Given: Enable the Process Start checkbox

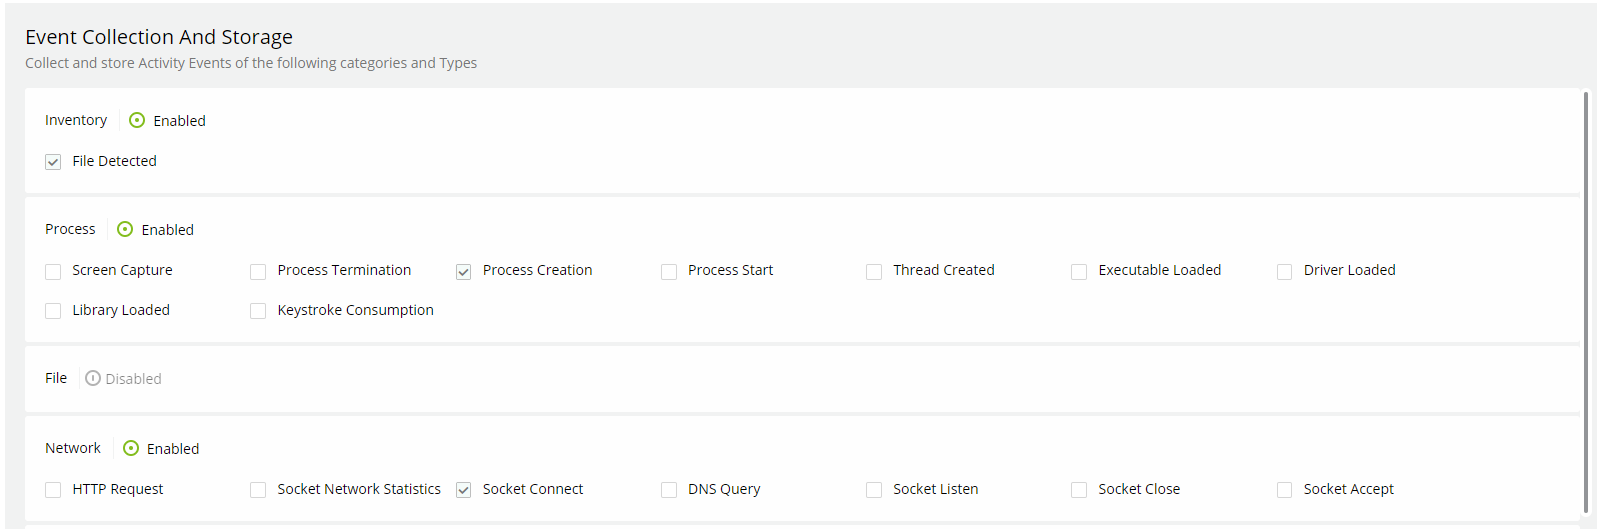Looking at the screenshot, I should coord(669,271).
